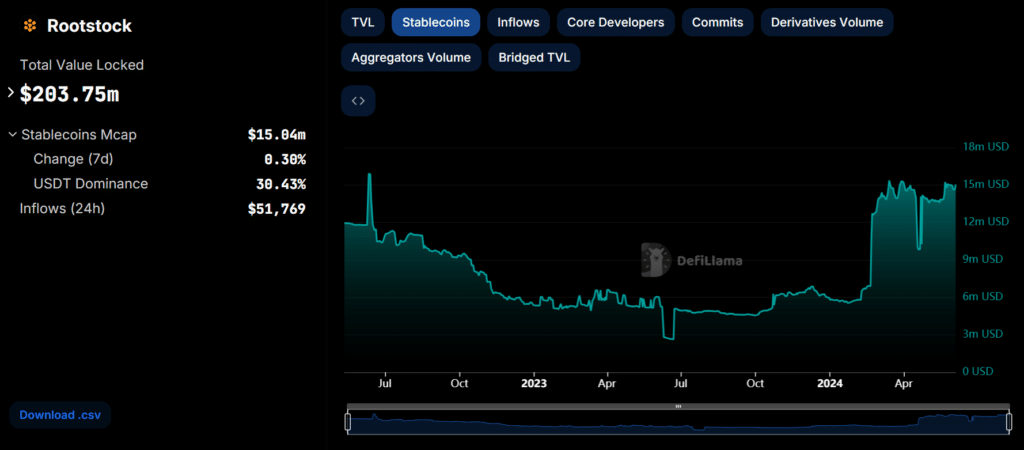Image resolution: width=1024 pixels, height=450 pixels.
Task: Click the Rootstock logo icon
Action: 29,26
